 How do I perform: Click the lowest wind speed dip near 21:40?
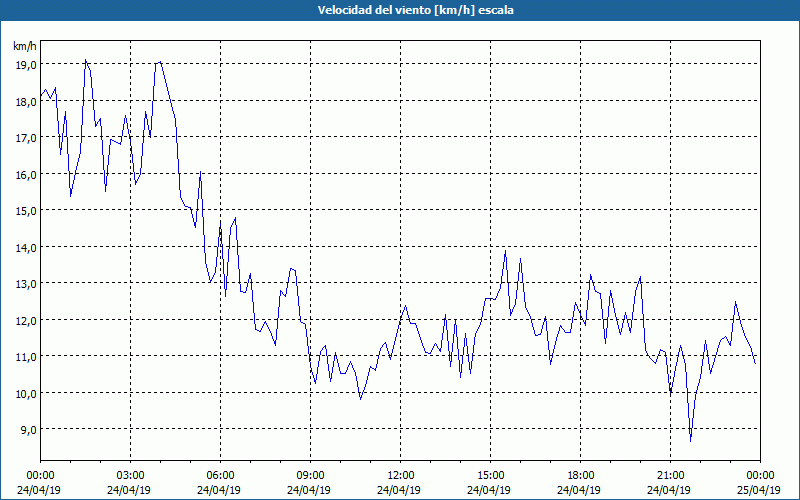click(x=690, y=440)
